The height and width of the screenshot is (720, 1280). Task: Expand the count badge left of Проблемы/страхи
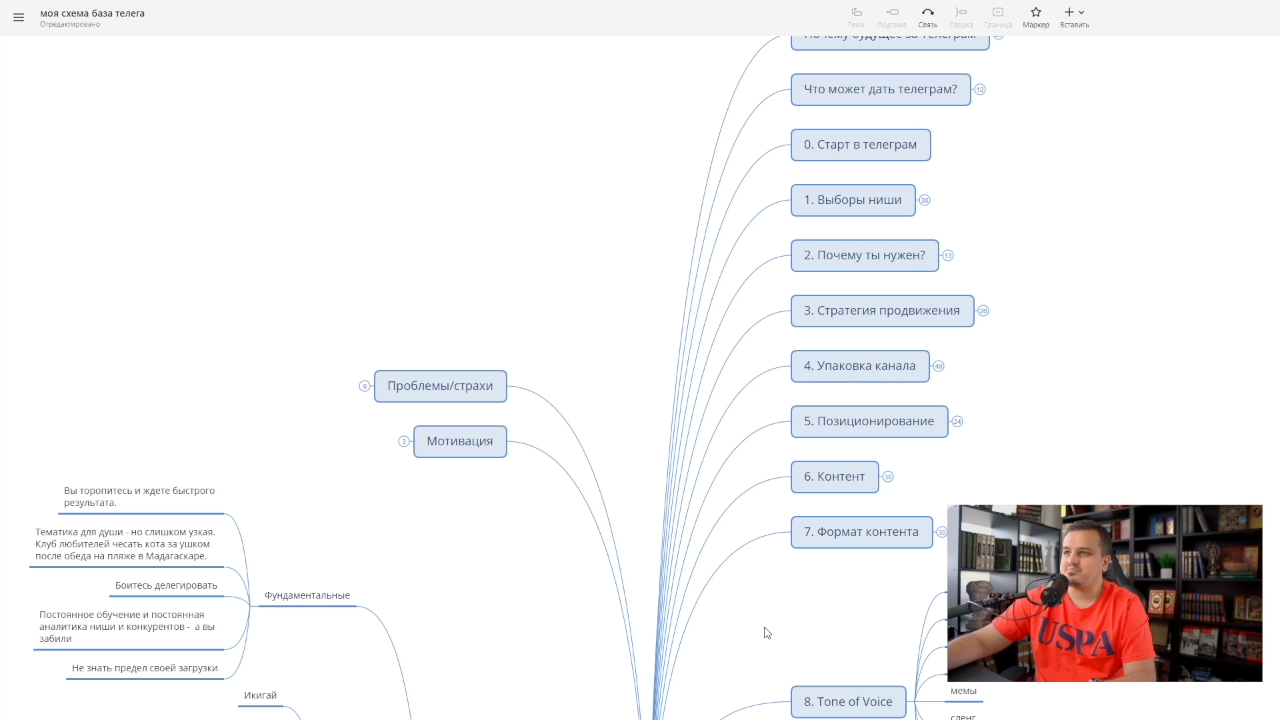pyautogui.click(x=365, y=386)
